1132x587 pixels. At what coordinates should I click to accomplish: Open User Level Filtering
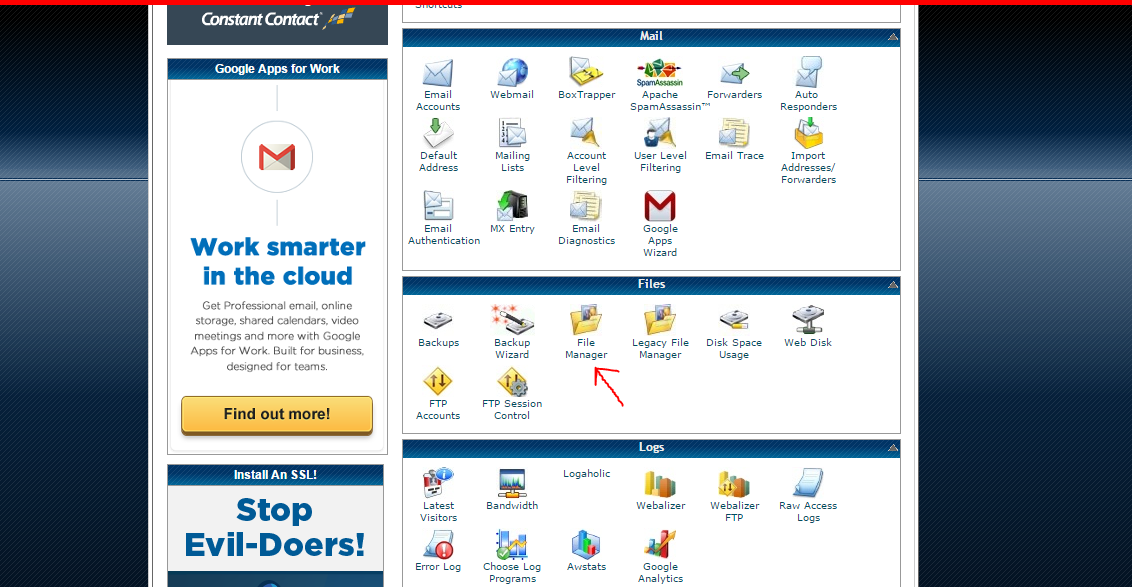(660, 146)
